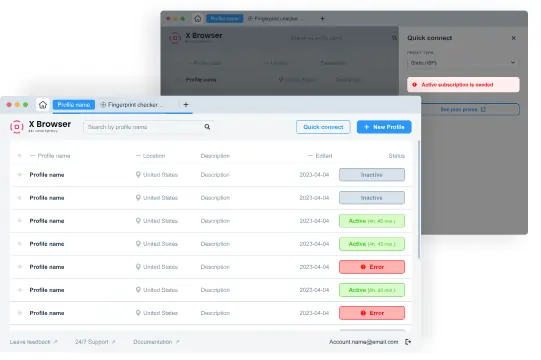The width and height of the screenshot is (541, 360).
Task: Click Error status in fifth profile row
Action: click(x=372, y=267)
